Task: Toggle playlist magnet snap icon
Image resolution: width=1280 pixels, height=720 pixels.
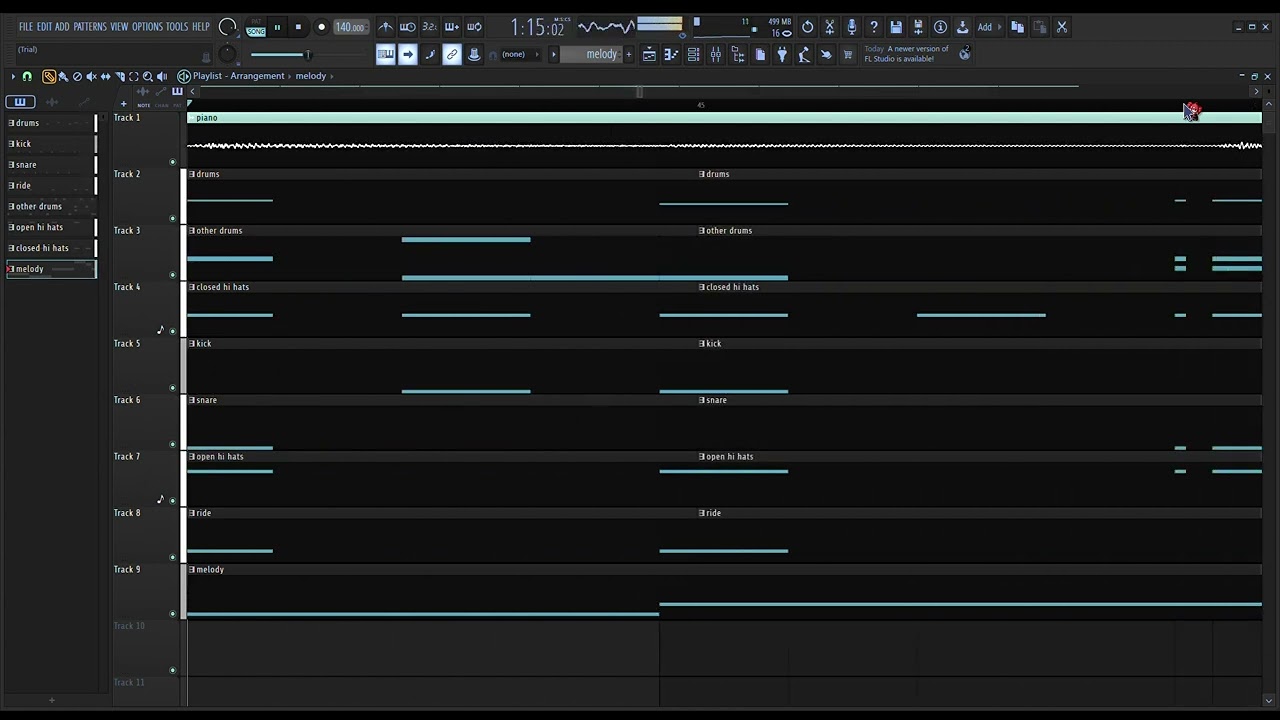Action: (27, 76)
